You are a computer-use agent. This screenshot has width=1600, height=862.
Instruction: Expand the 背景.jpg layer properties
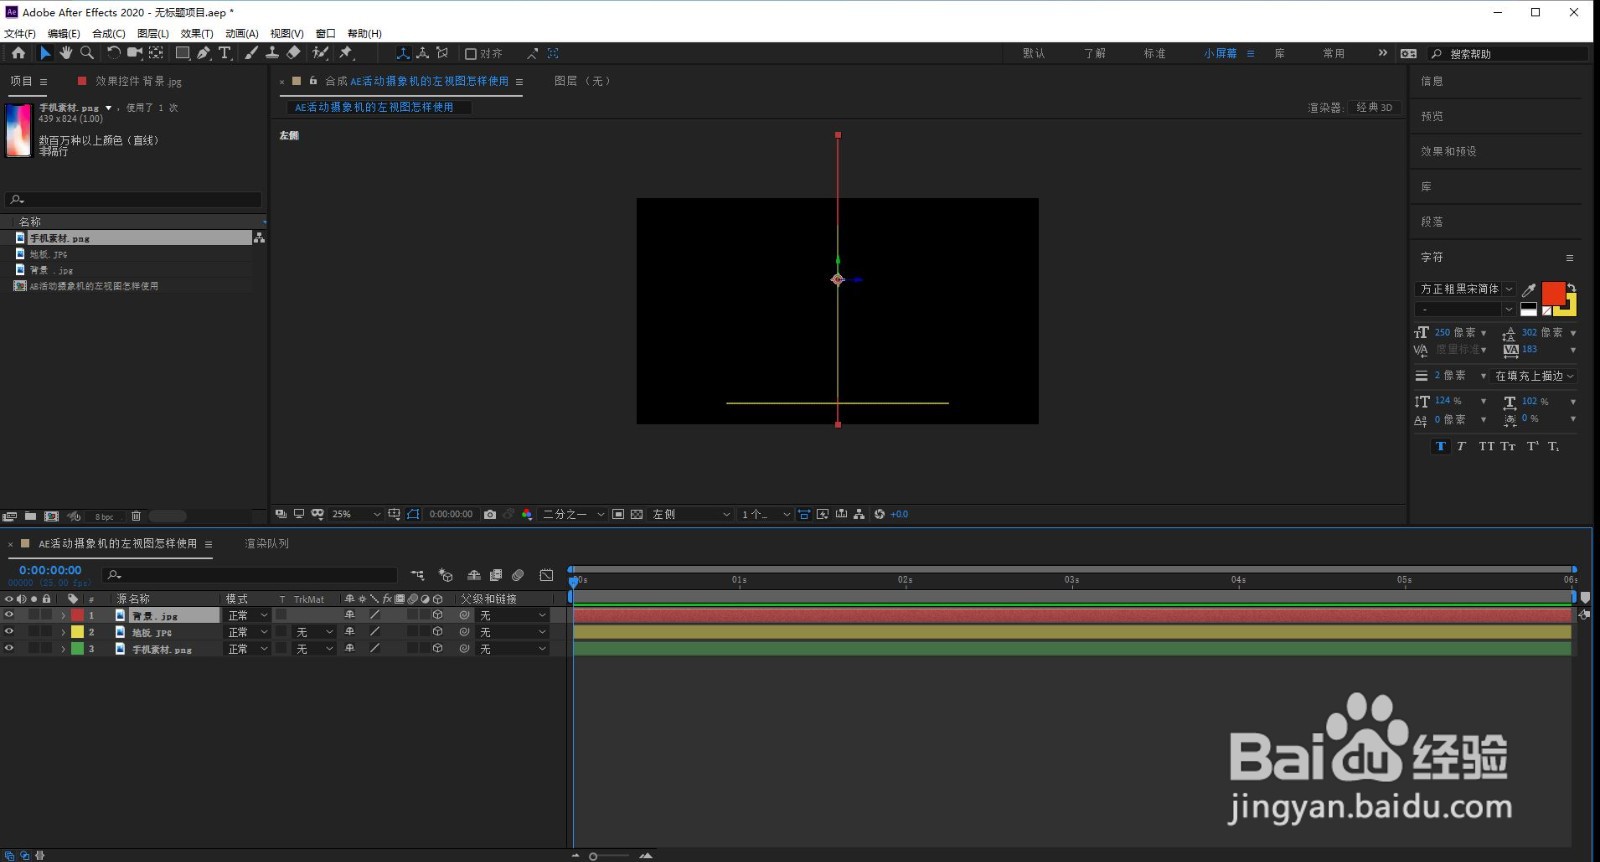63,616
